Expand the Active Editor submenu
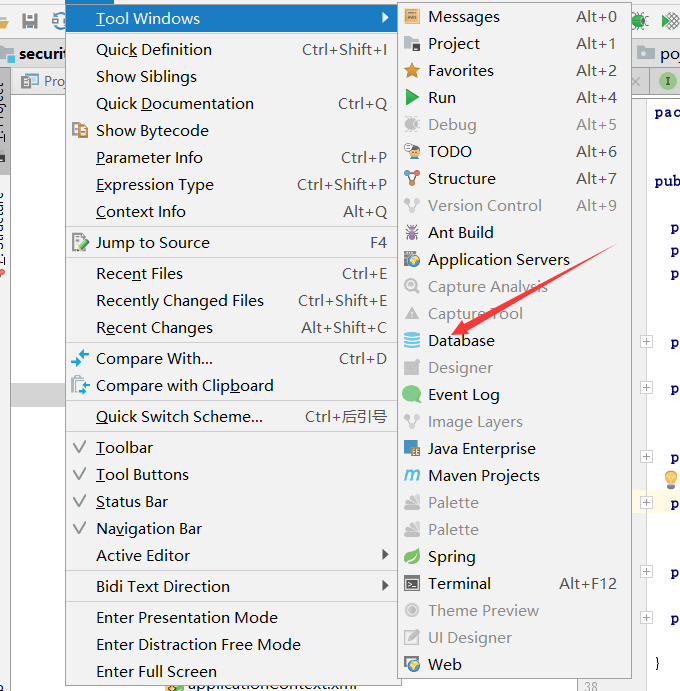The width and height of the screenshot is (680, 691). [x=231, y=555]
